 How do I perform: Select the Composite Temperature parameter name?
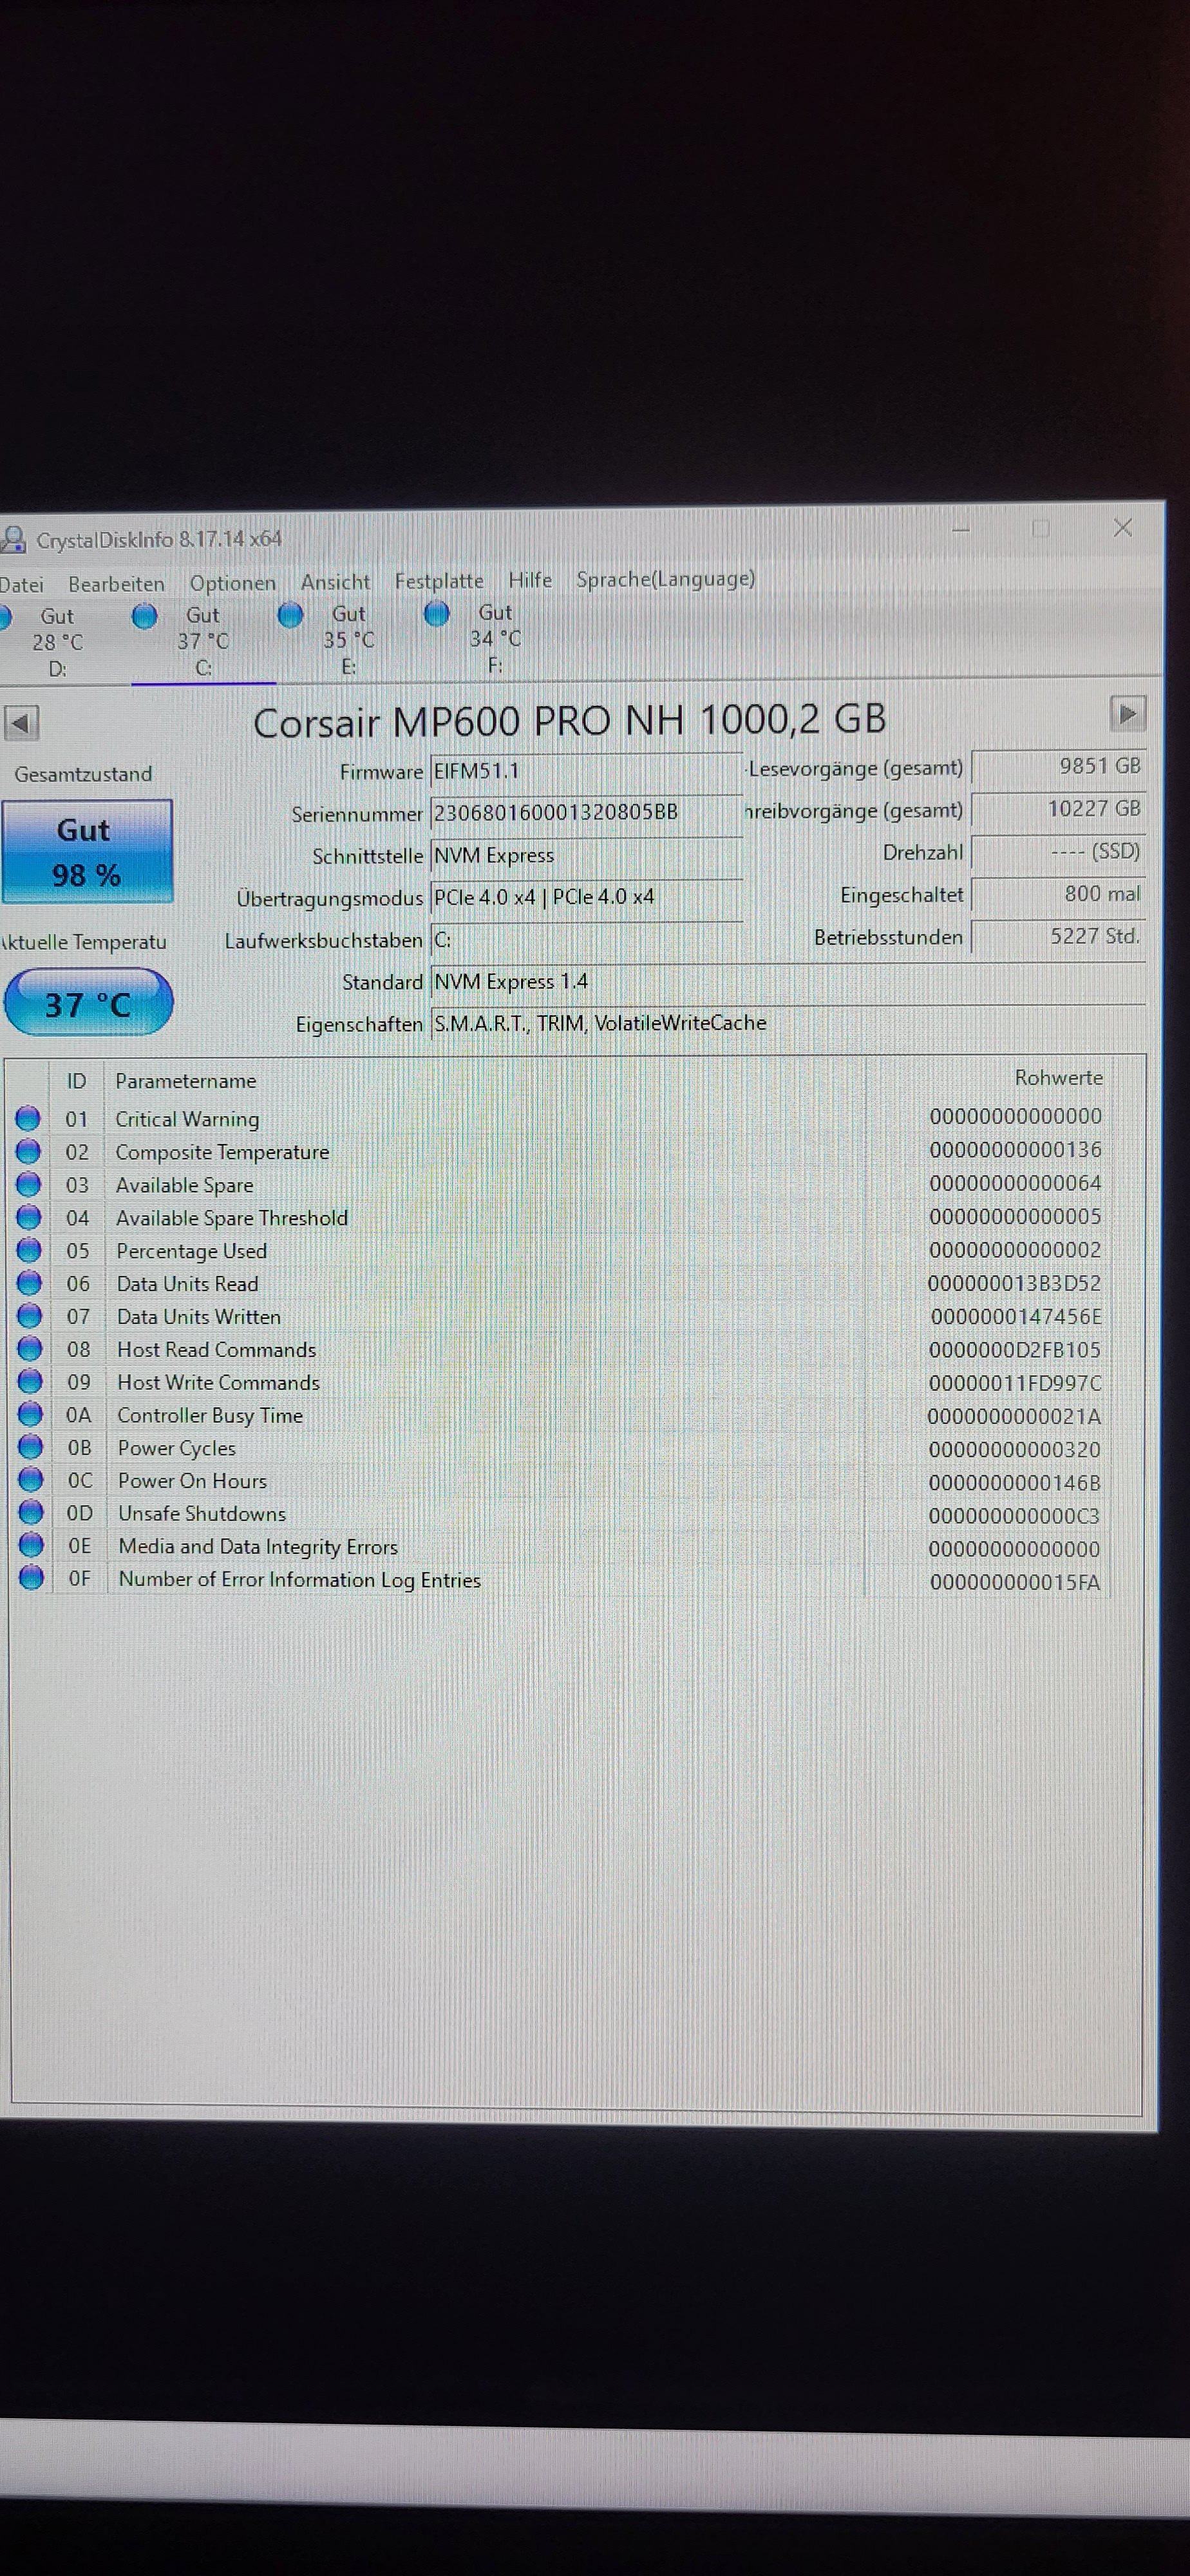(x=222, y=1152)
